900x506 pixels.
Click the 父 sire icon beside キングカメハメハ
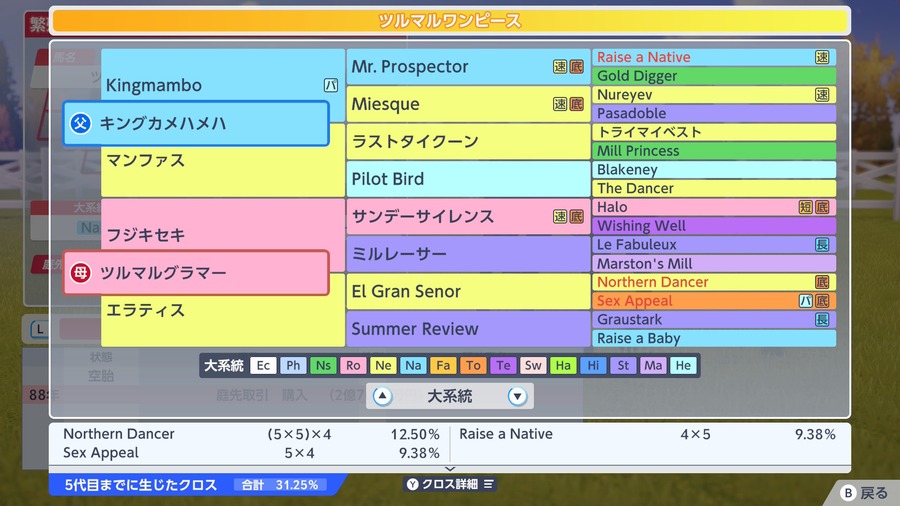pos(80,123)
